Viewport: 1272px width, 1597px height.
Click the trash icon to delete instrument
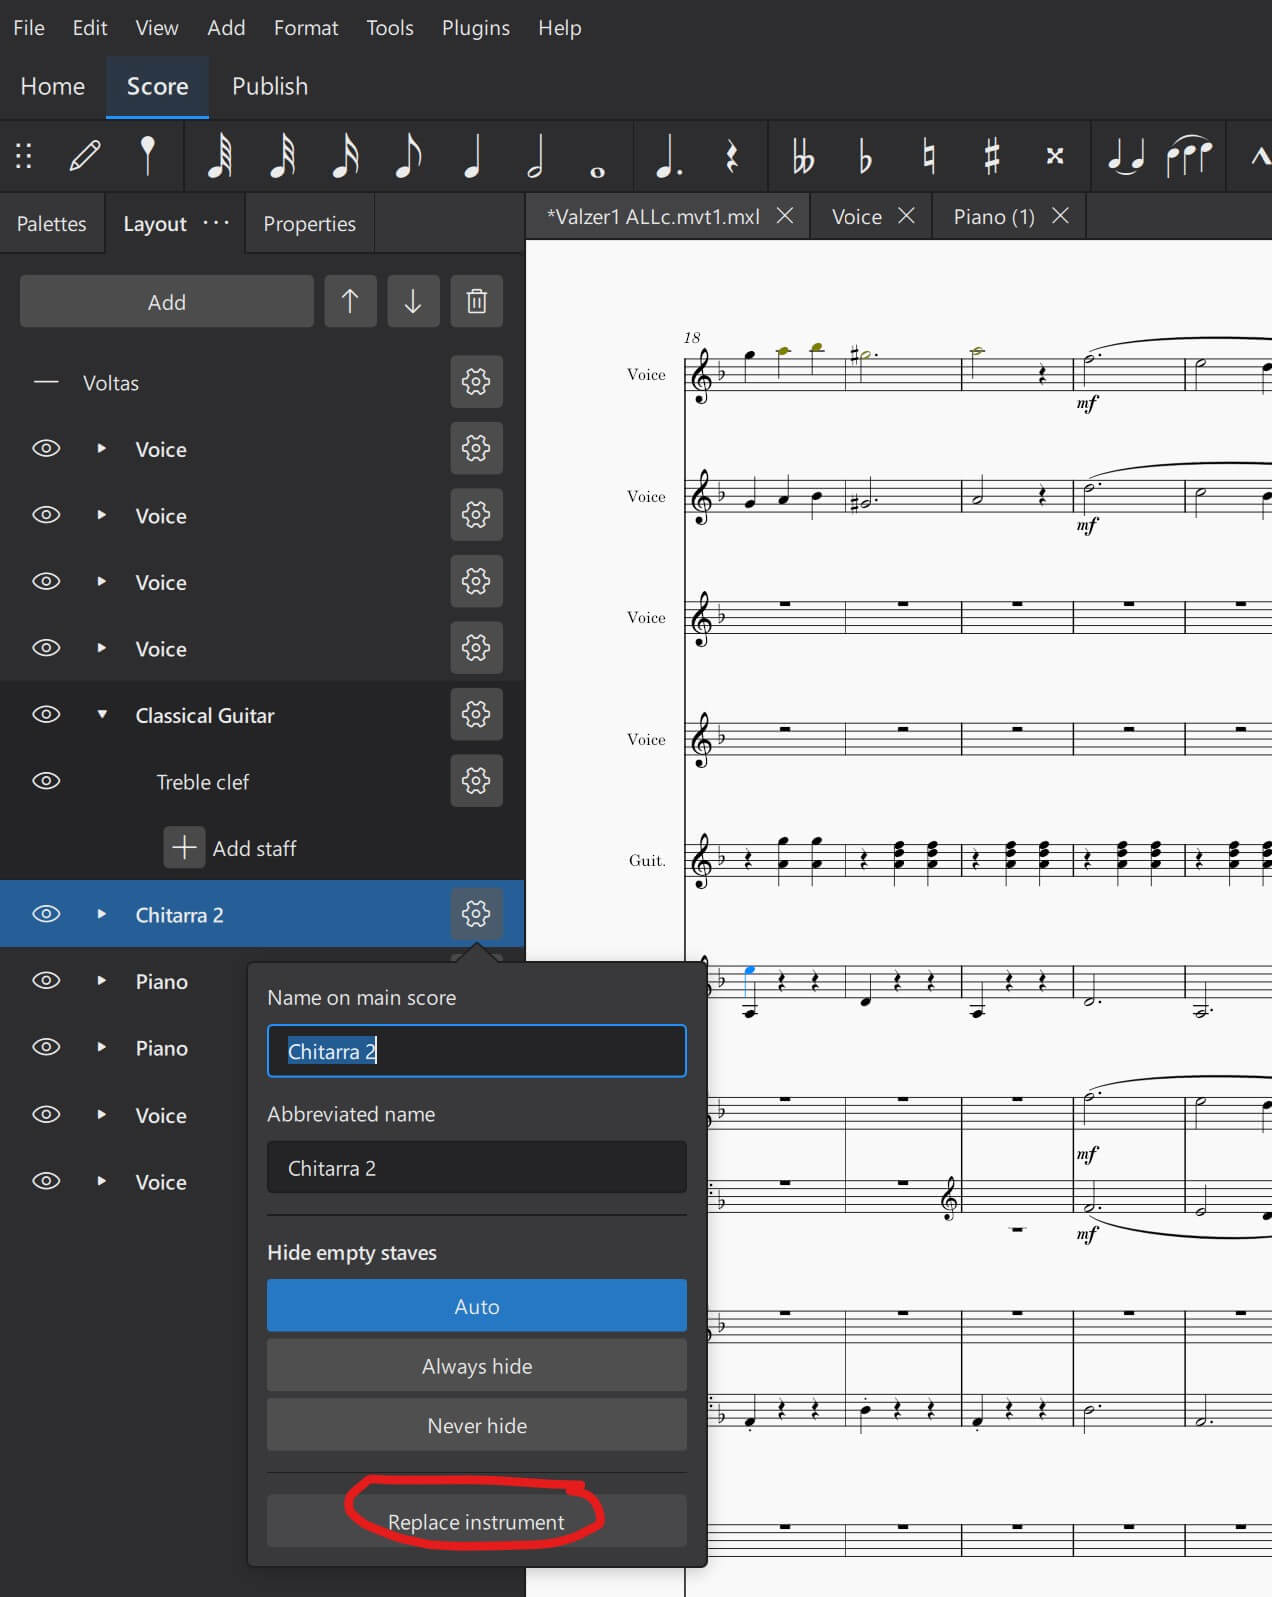point(476,301)
